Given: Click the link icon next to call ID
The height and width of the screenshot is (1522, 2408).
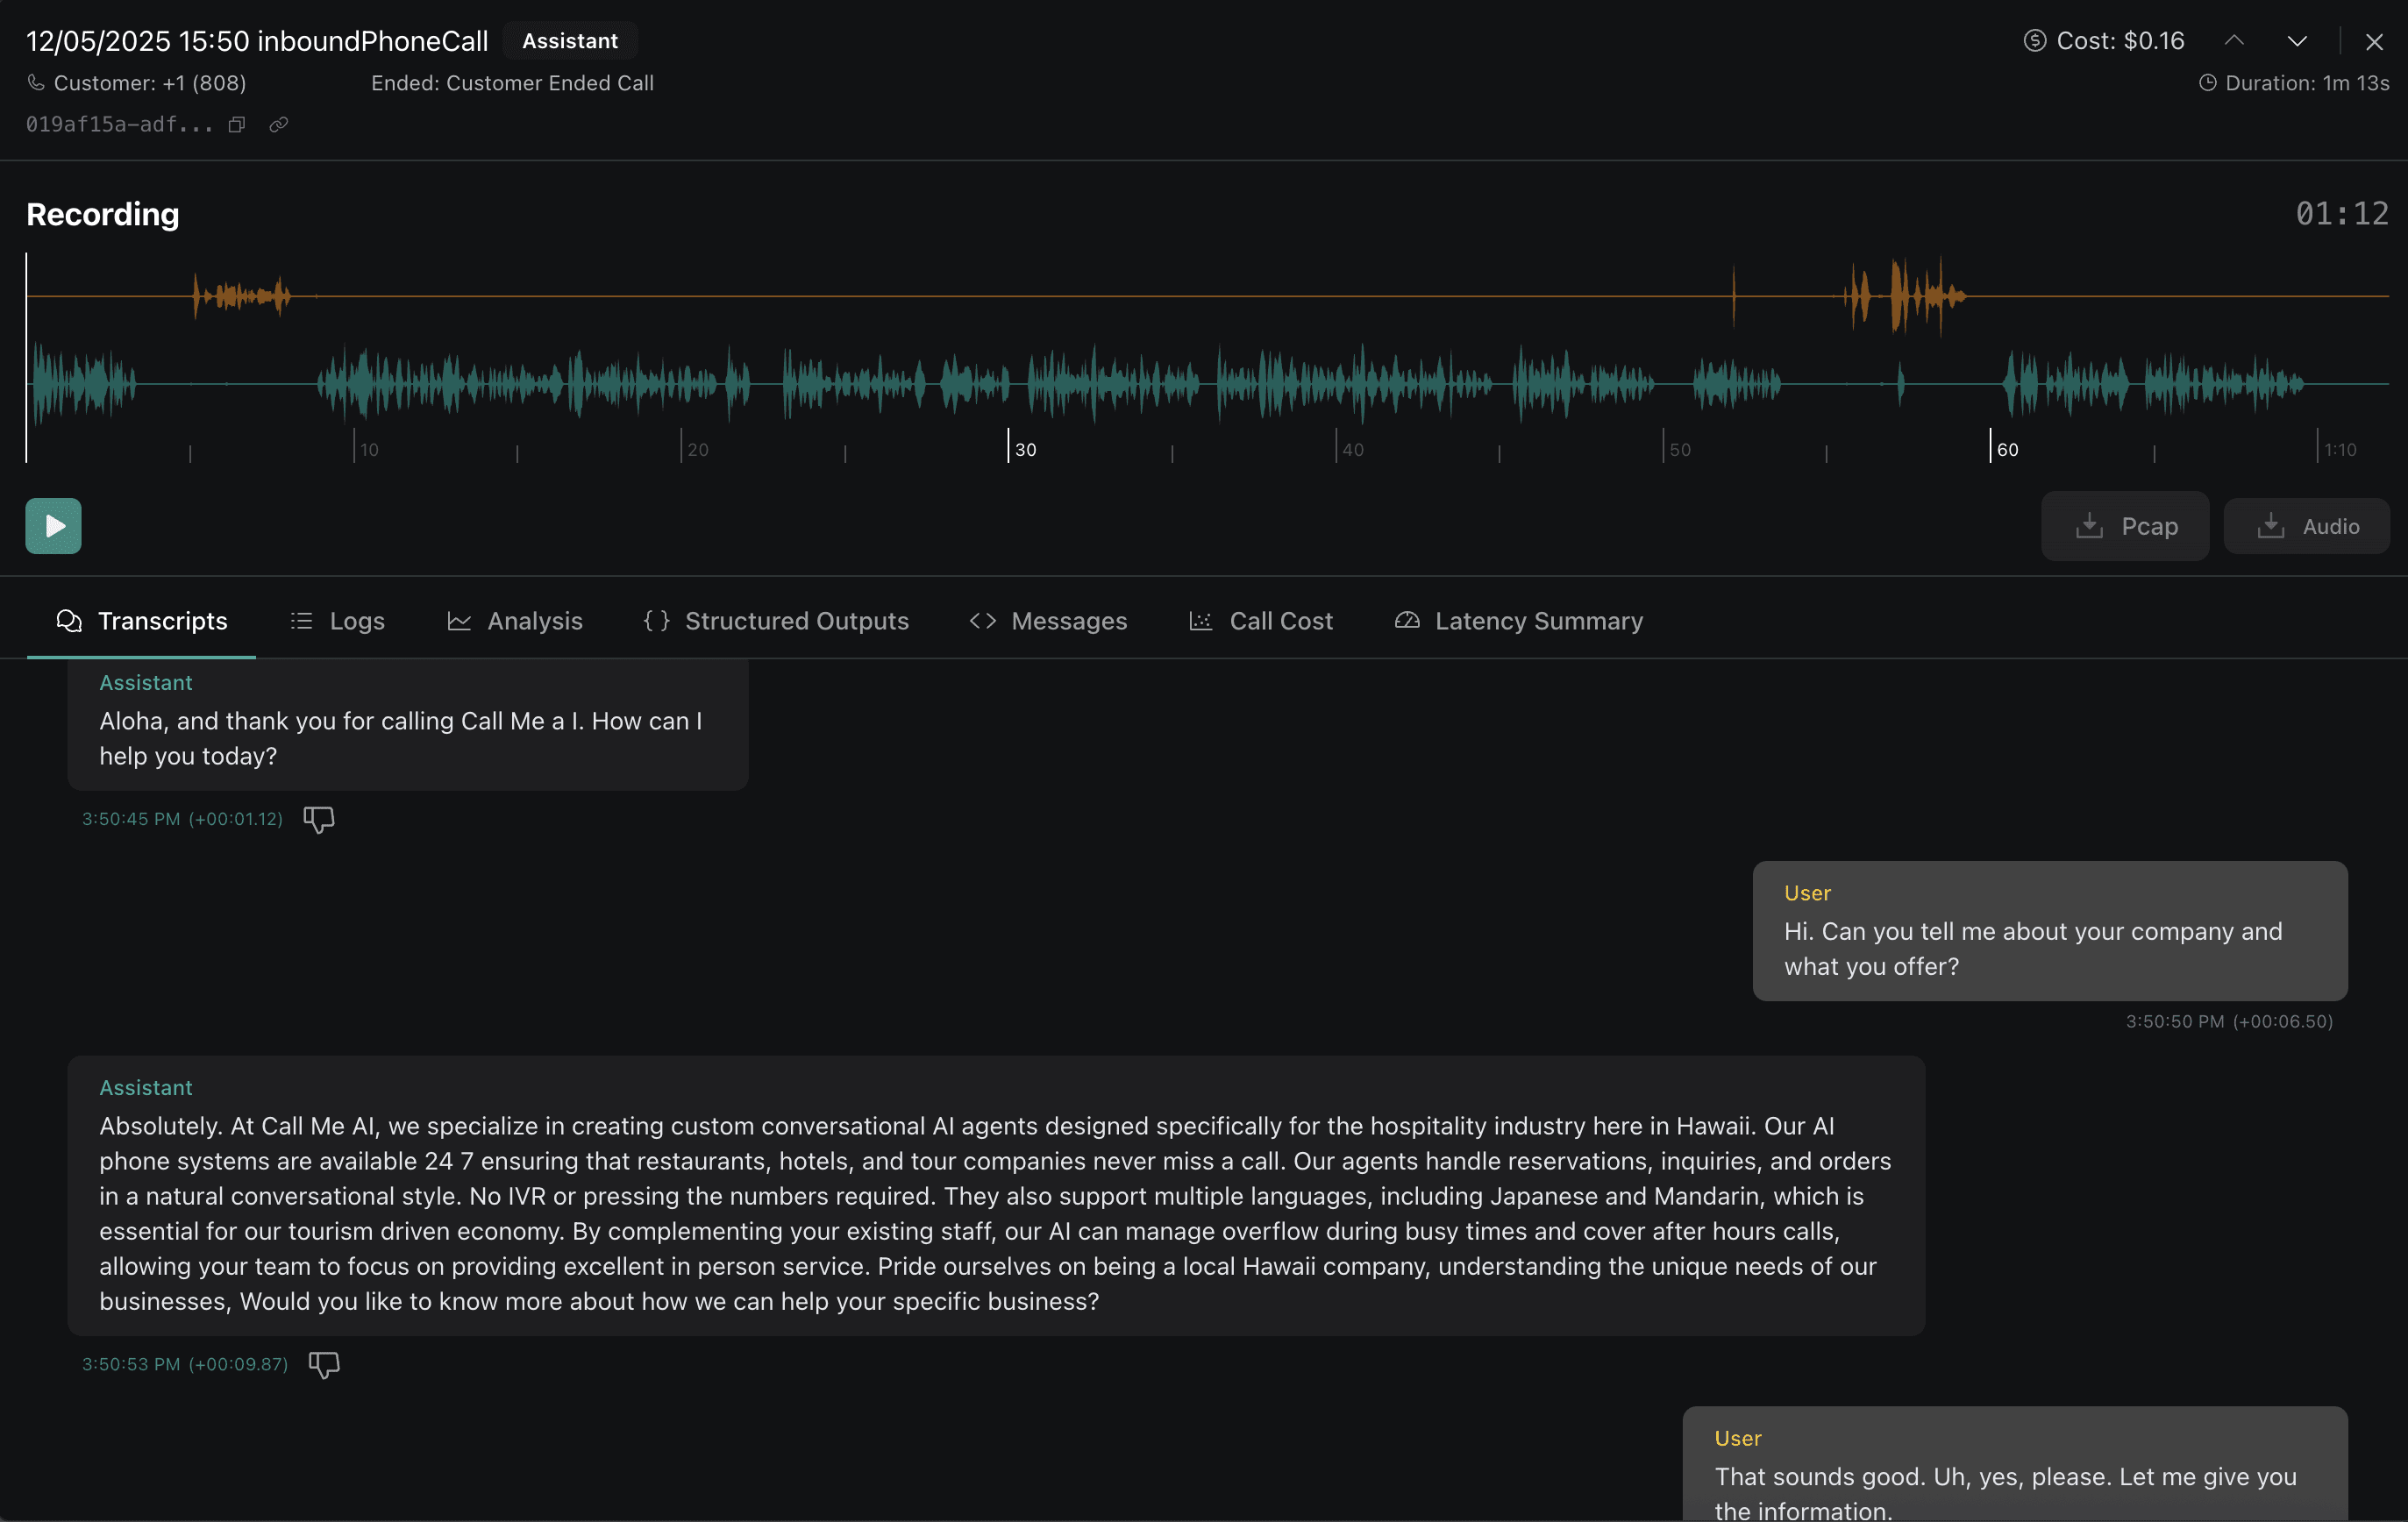Looking at the screenshot, I should click(x=279, y=125).
